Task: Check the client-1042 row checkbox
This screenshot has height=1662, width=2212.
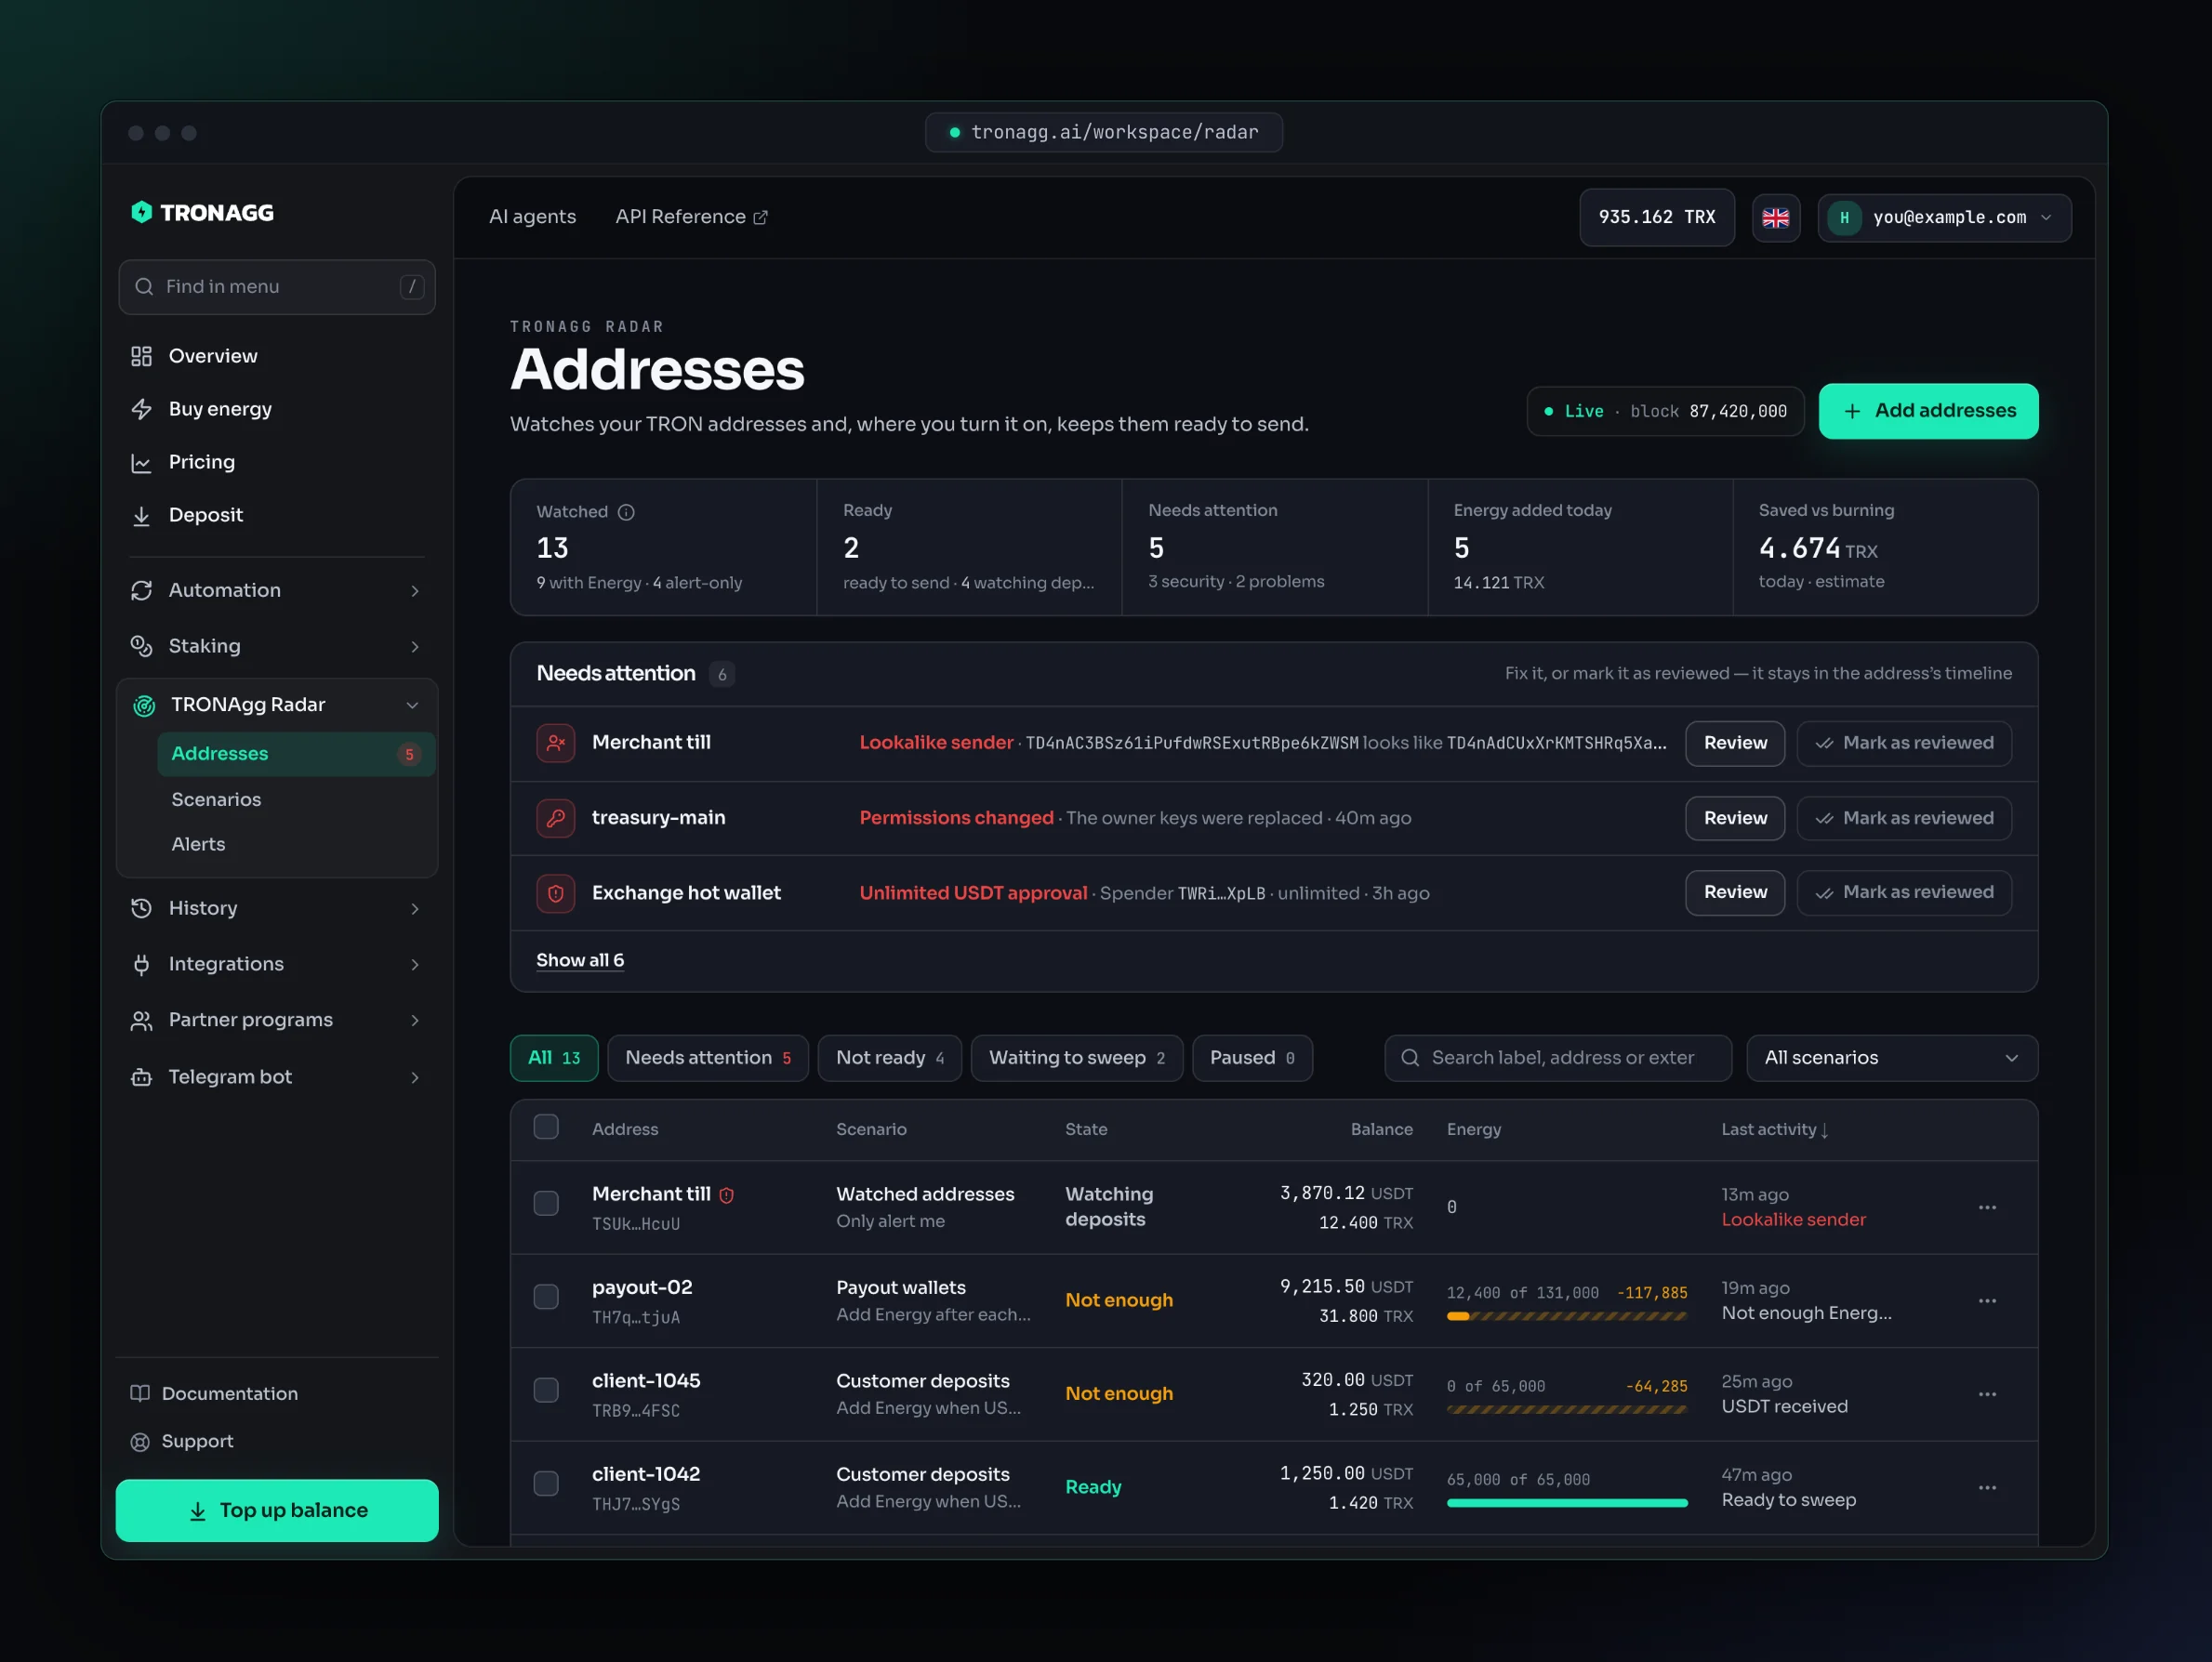Action: [x=546, y=1483]
